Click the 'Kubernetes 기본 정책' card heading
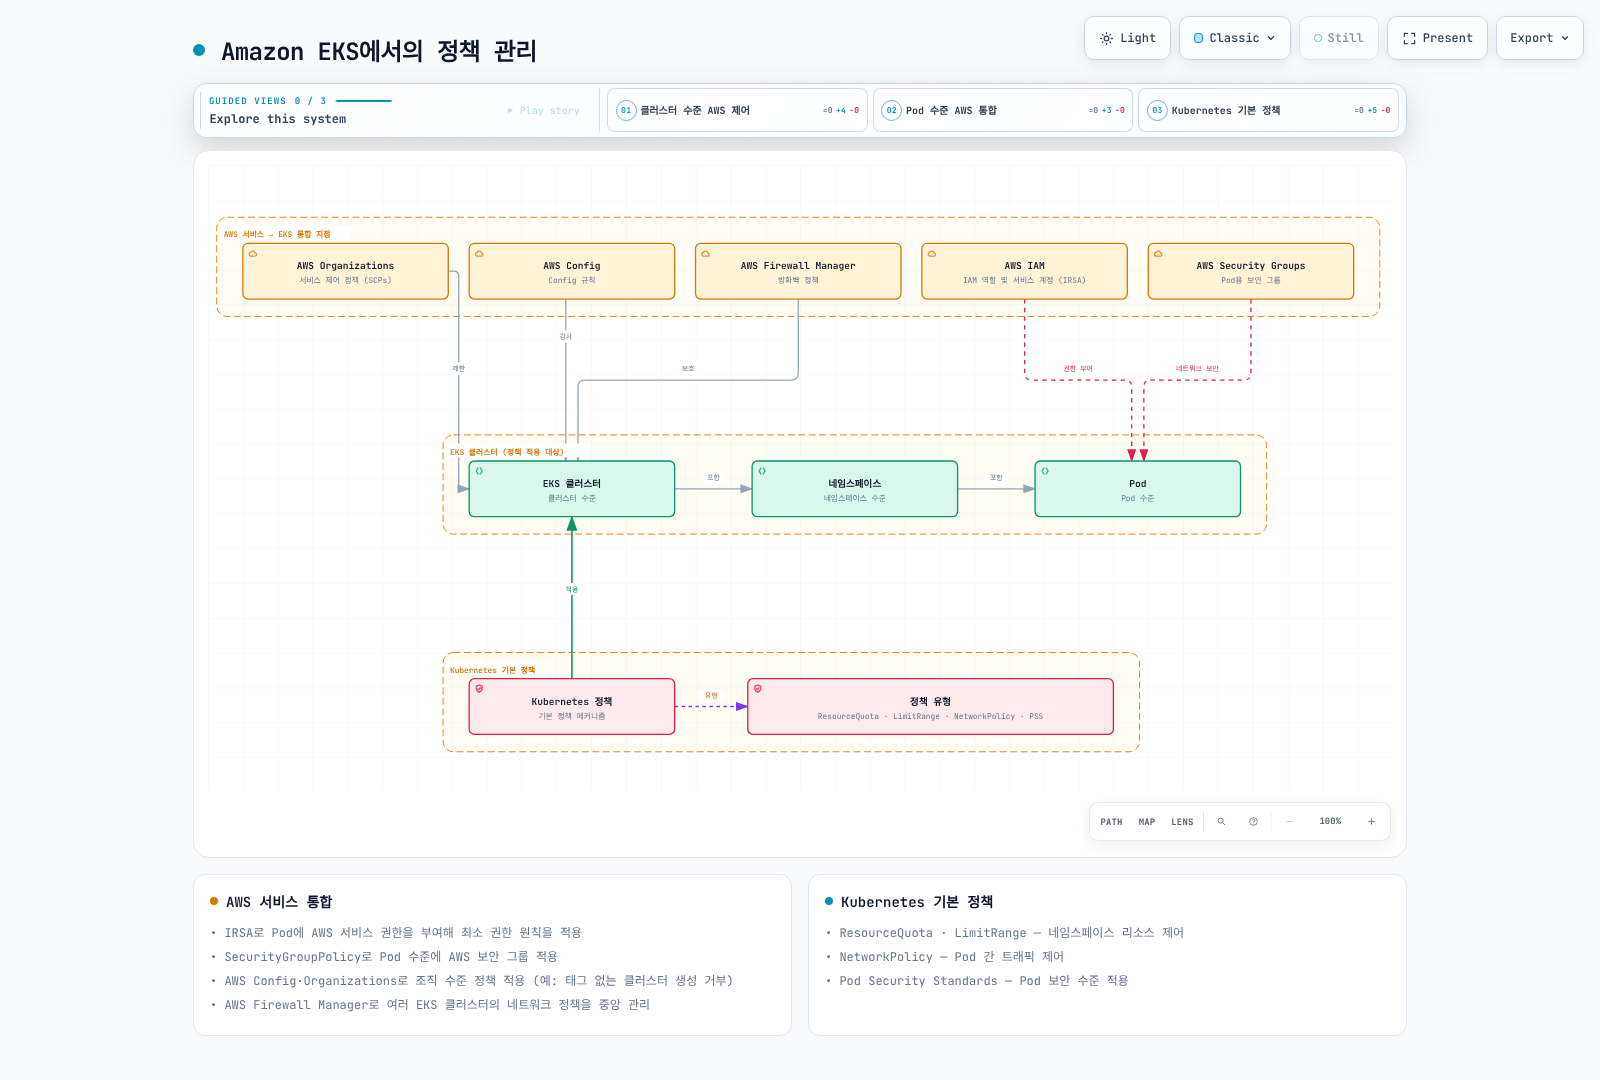Image resolution: width=1600 pixels, height=1080 pixels. coord(917,902)
